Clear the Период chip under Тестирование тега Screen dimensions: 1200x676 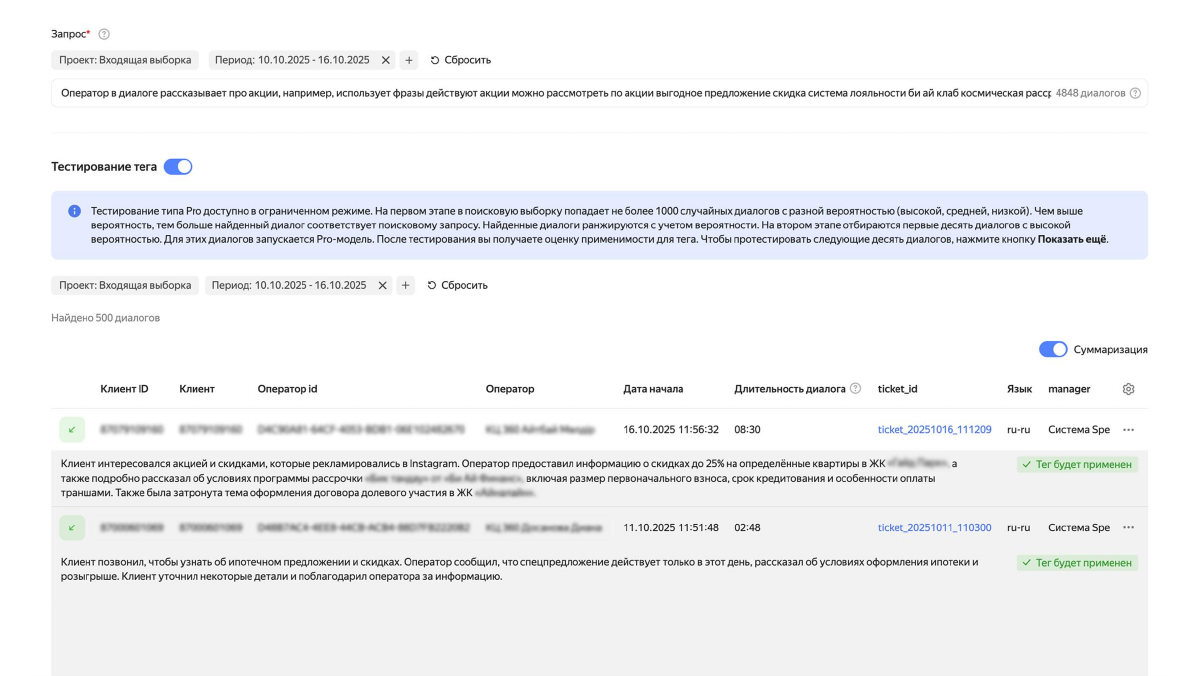click(x=382, y=285)
